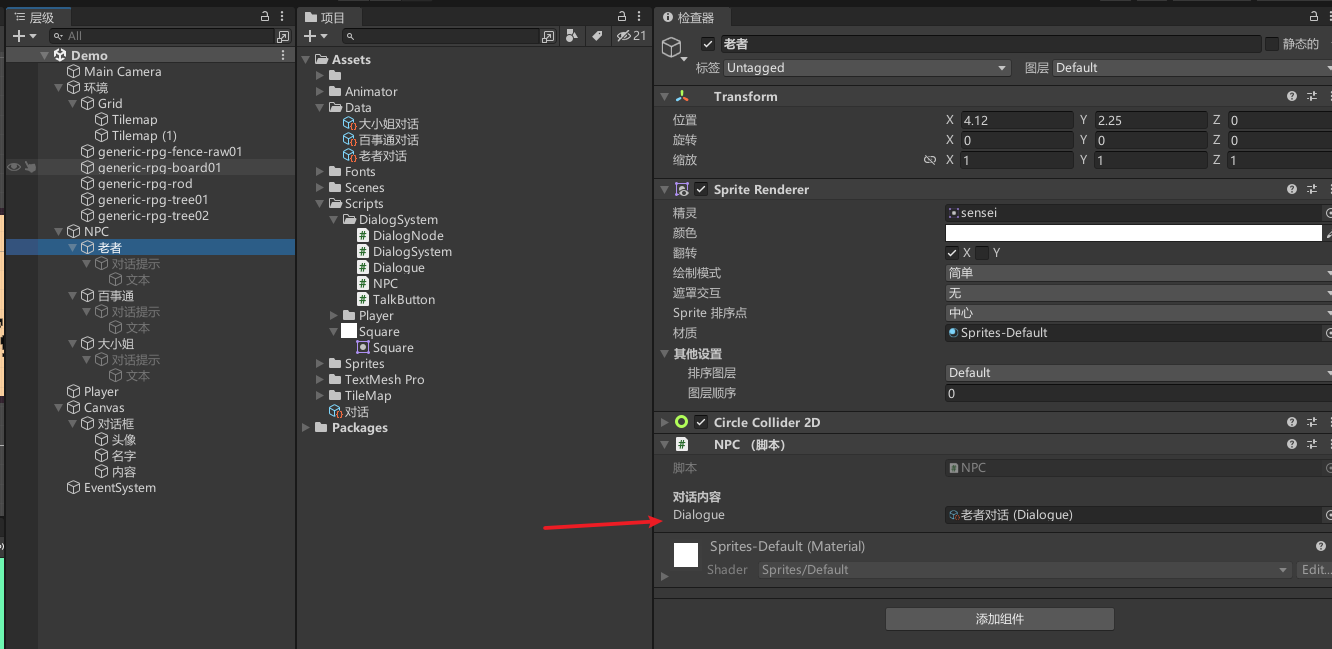Image resolution: width=1332 pixels, height=649 pixels.
Task: Open 排序图层 Default dropdown
Action: click(x=1138, y=373)
